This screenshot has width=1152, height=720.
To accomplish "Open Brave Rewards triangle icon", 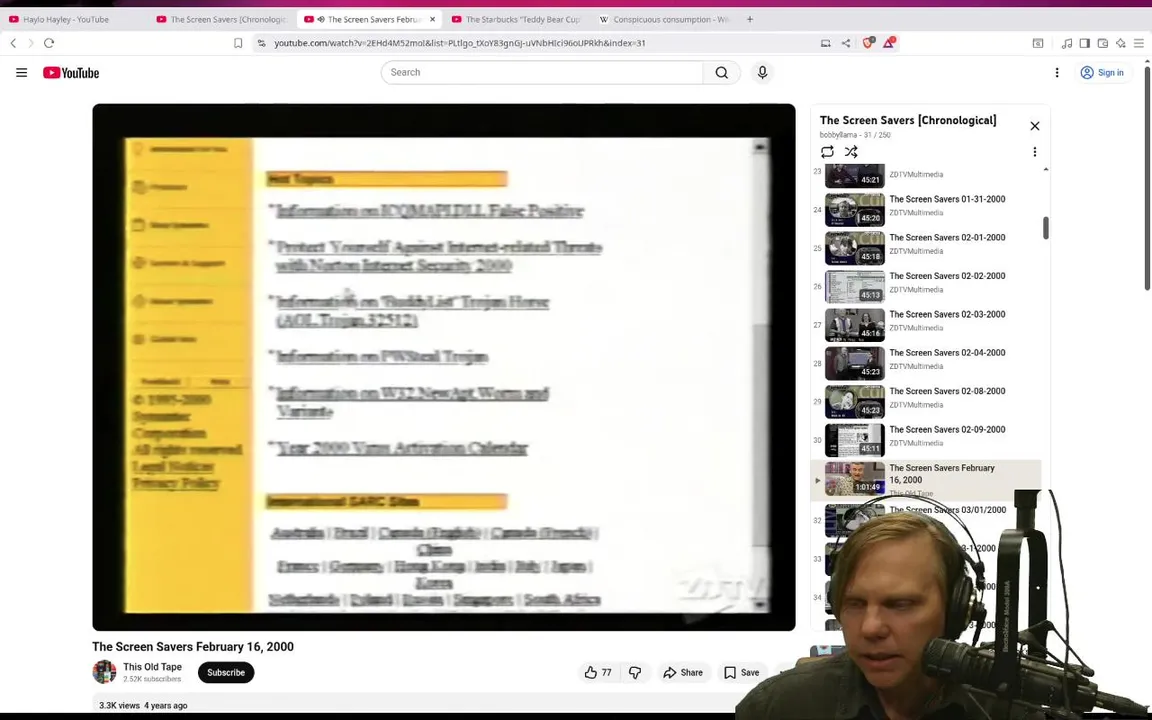I will point(888,43).
